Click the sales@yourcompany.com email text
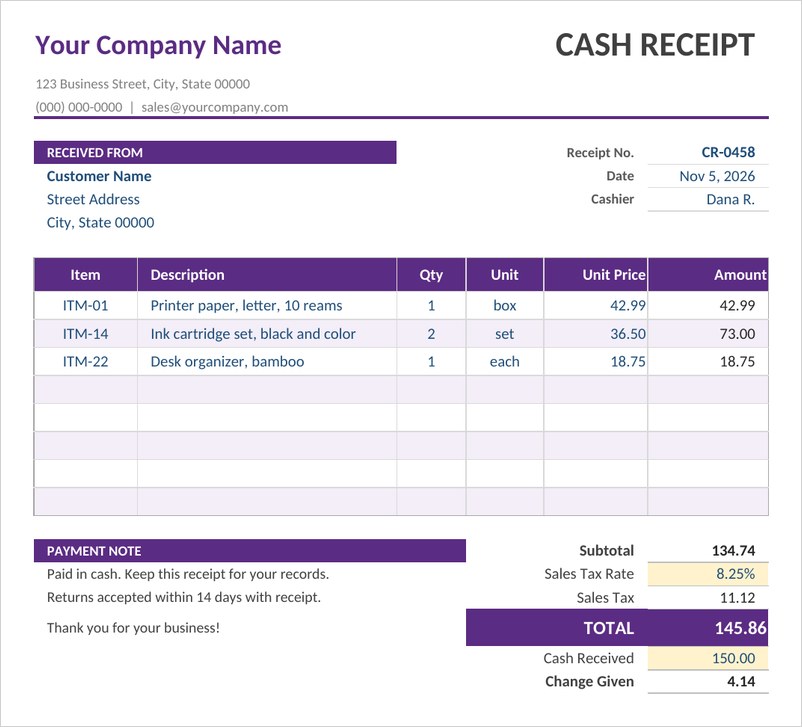This screenshot has width=802, height=727. point(215,107)
